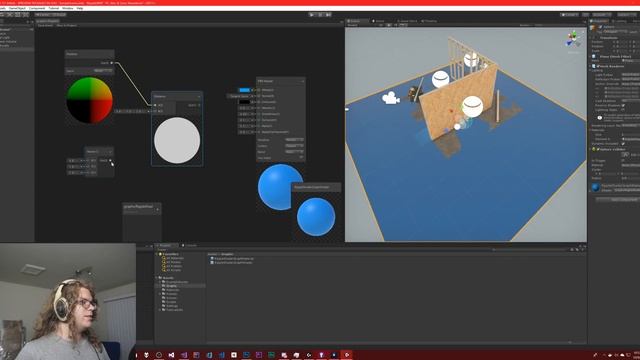The image size is (640, 360).
Task: Click the Pause button in Unity toolbar
Action: click(320, 15)
